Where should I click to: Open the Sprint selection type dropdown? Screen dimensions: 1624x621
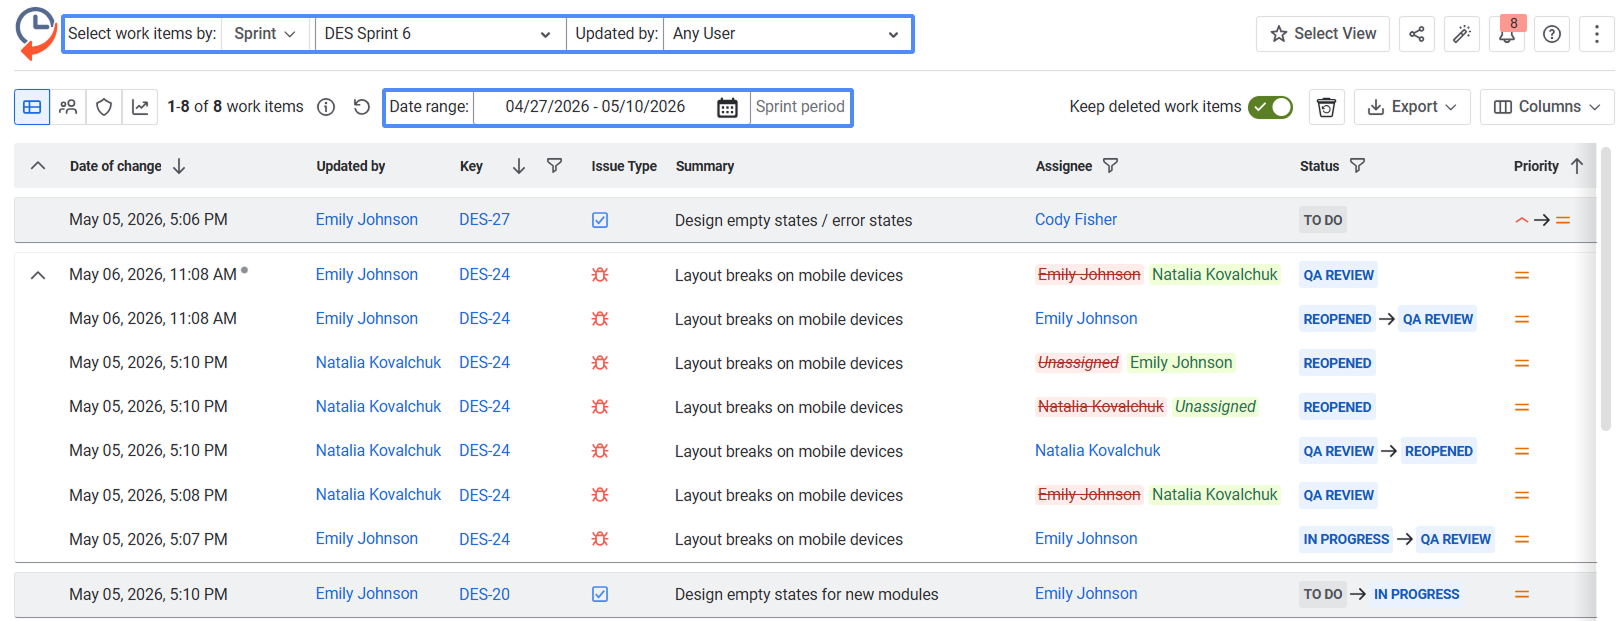click(x=265, y=34)
